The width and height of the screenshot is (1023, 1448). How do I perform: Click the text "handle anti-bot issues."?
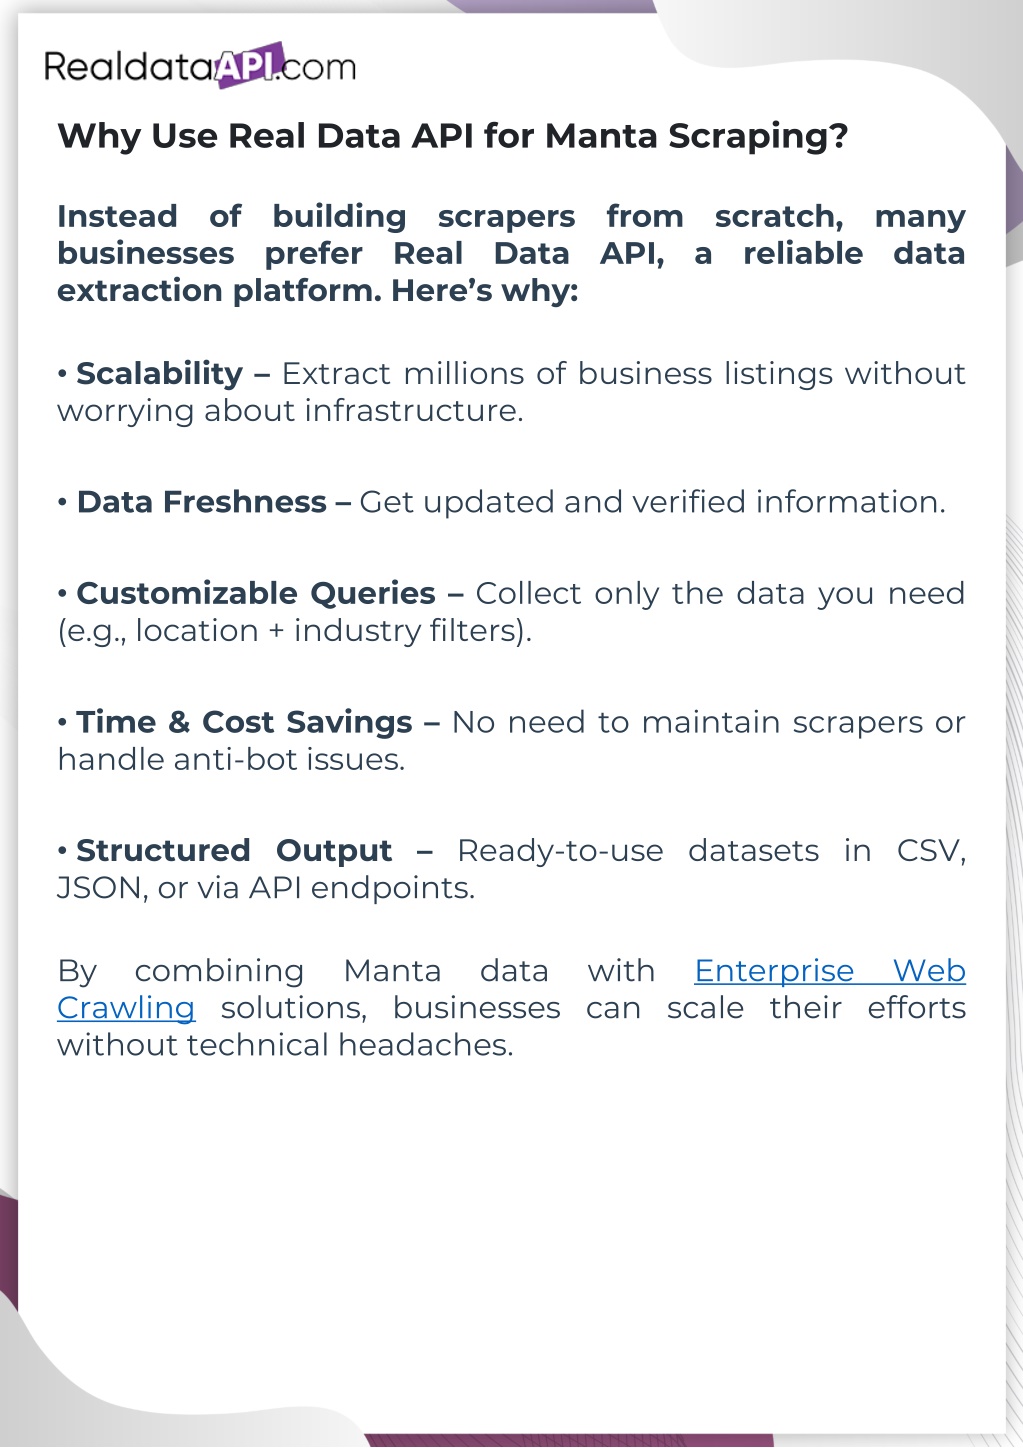[231, 760]
